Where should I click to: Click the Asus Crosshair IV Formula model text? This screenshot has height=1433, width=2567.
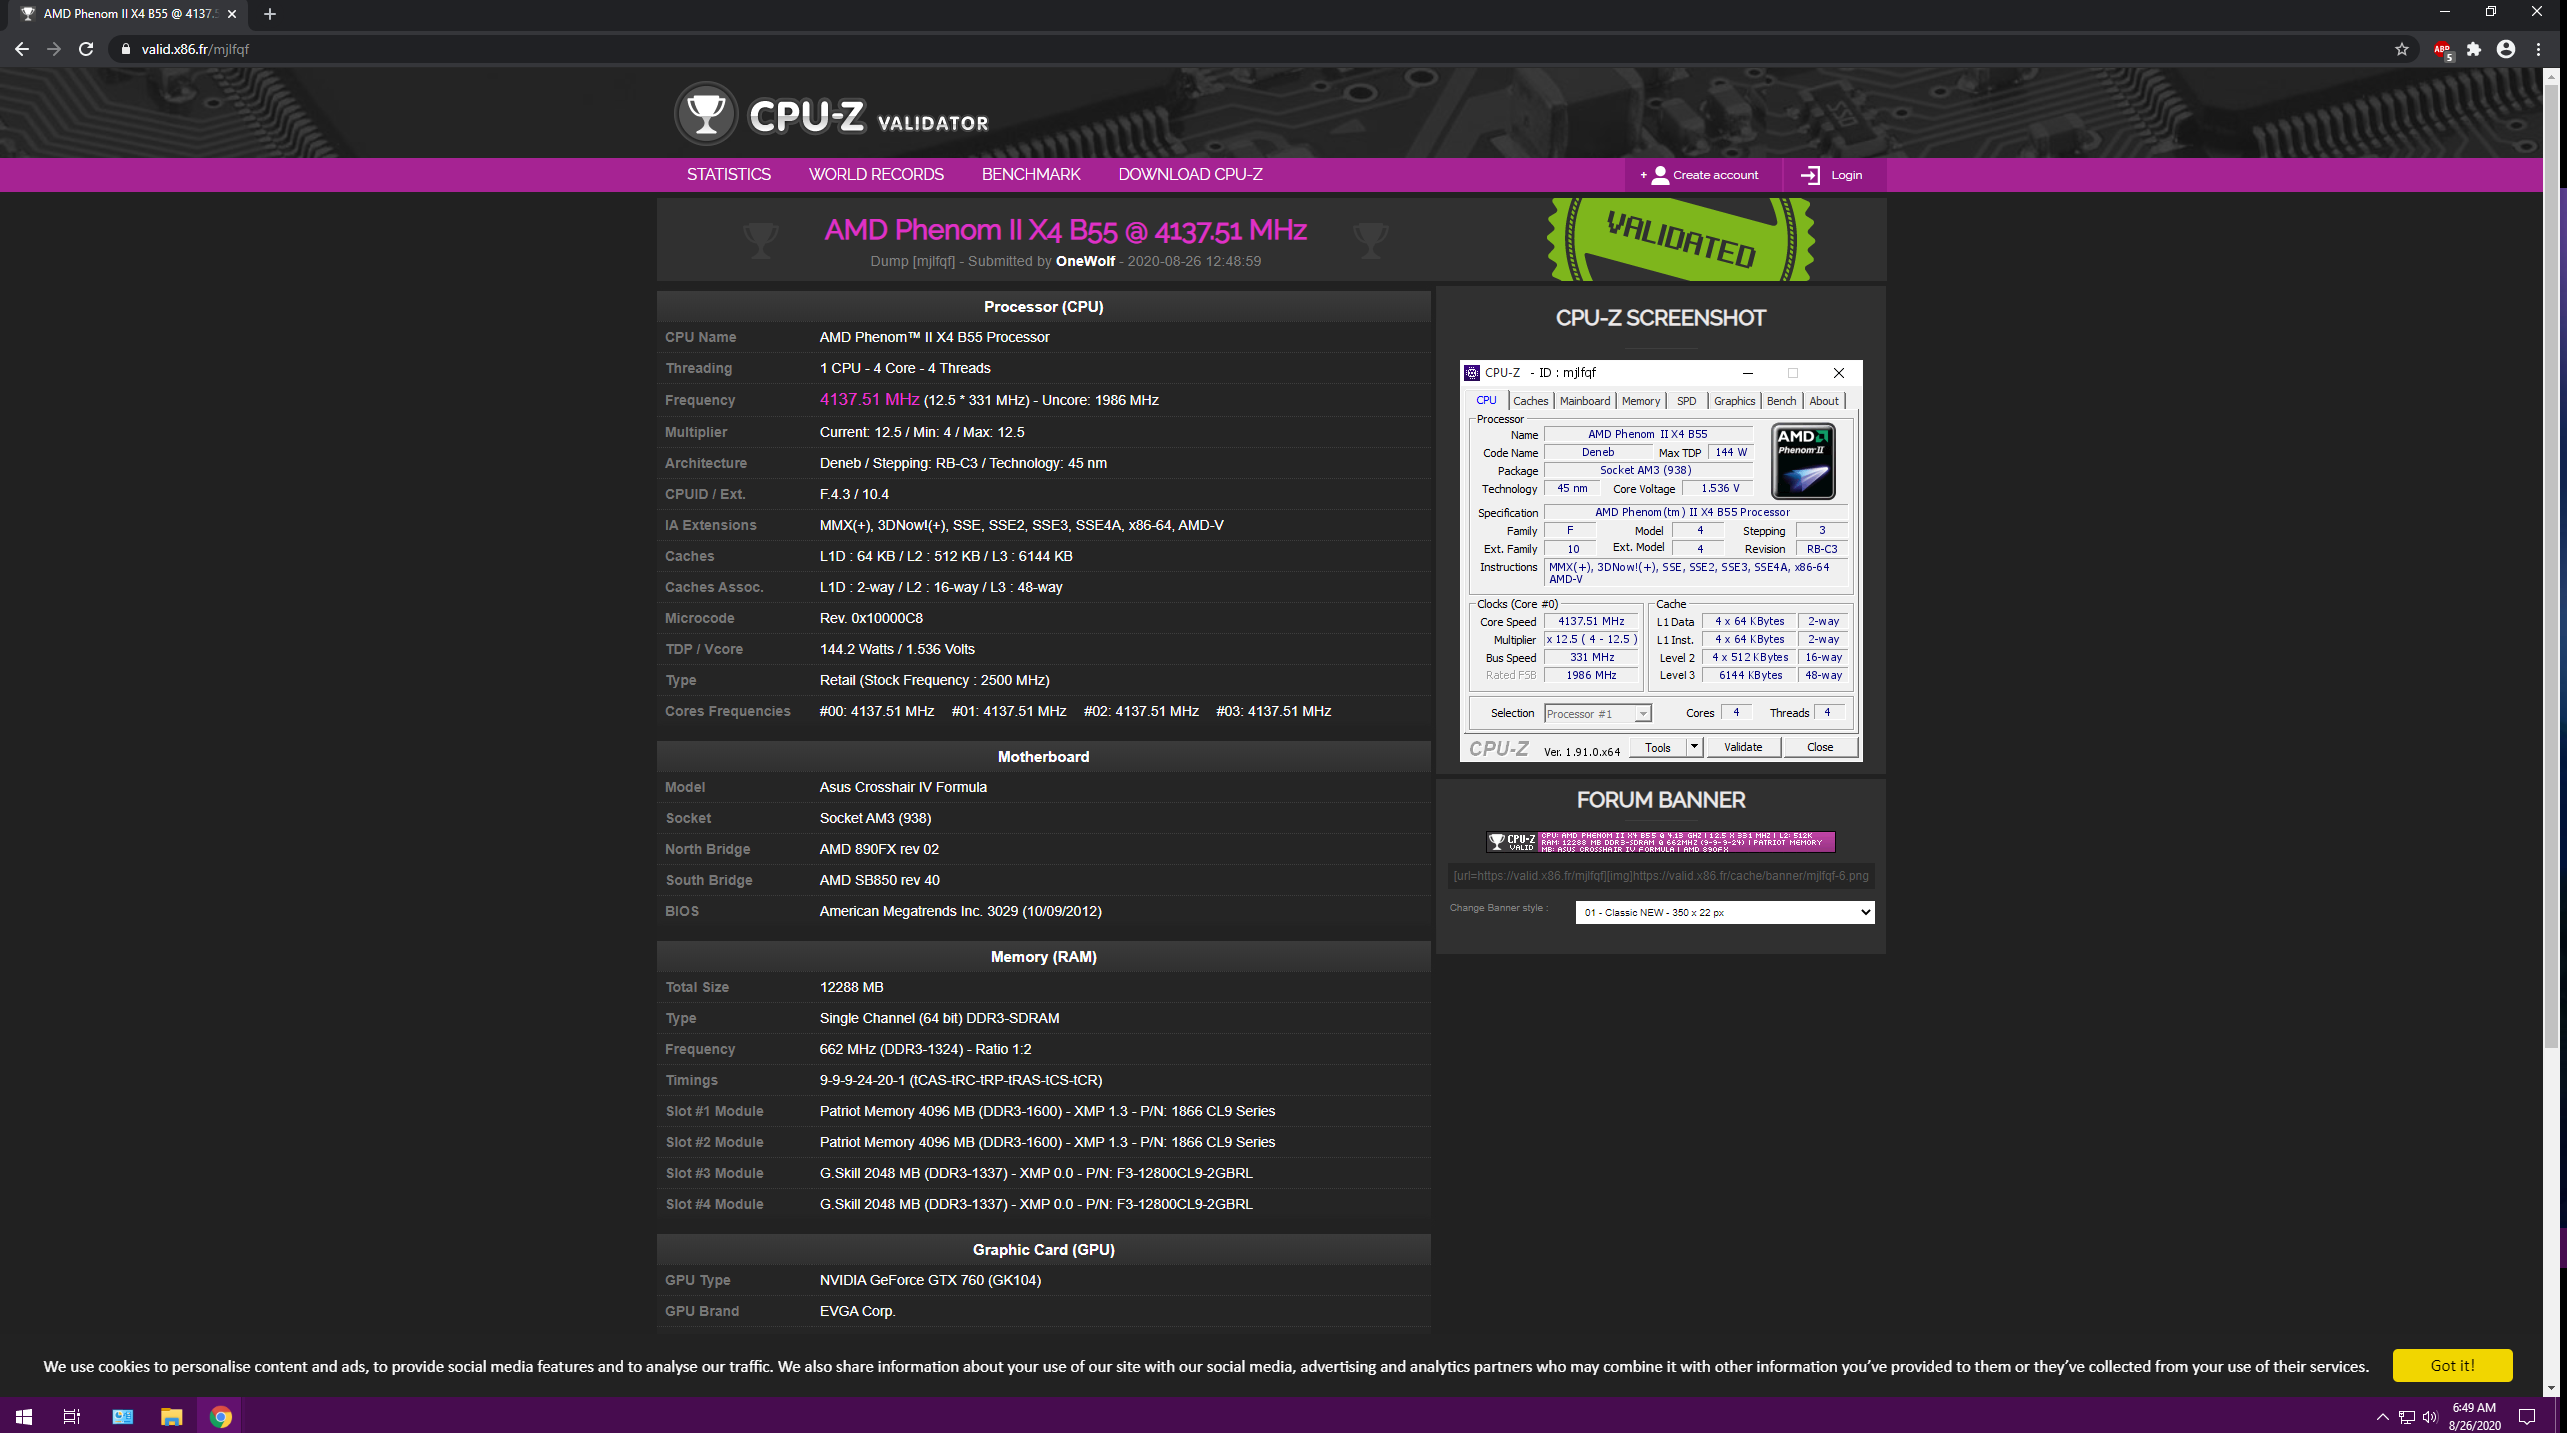(x=903, y=787)
